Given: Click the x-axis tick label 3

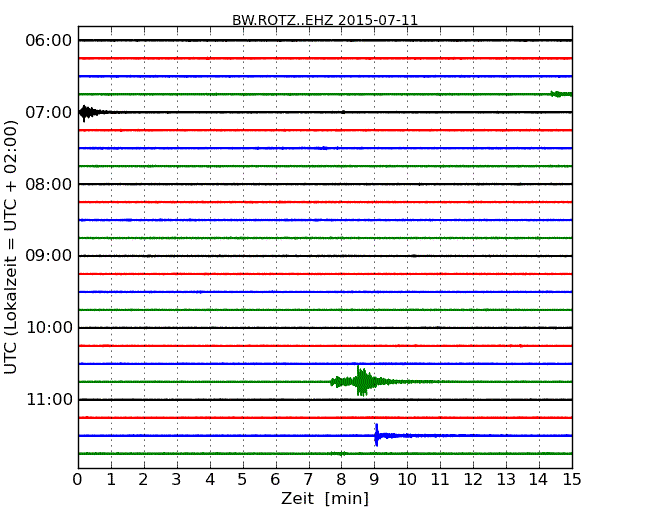Looking at the screenshot, I should [177, 480].
